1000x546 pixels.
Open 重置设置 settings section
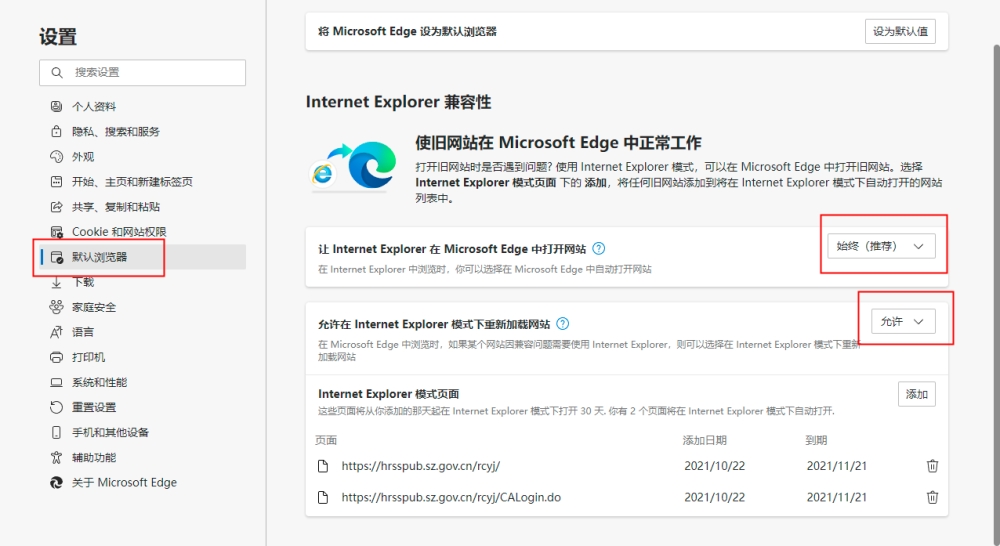pos(142,407)
